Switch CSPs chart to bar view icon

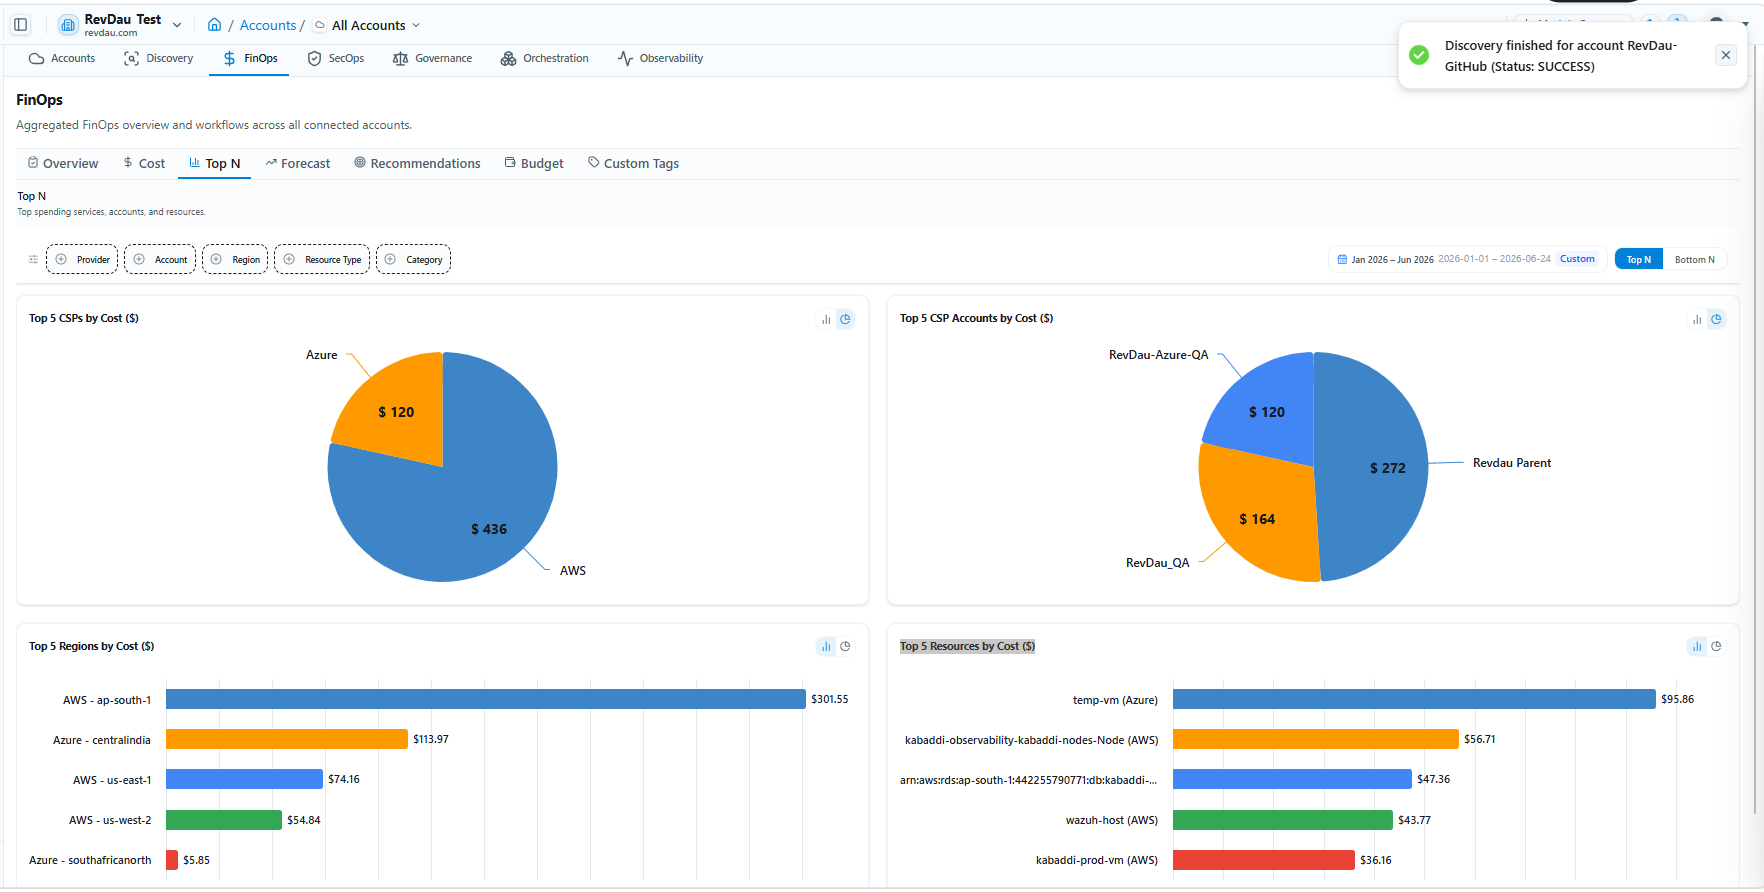tap(826, 319)
